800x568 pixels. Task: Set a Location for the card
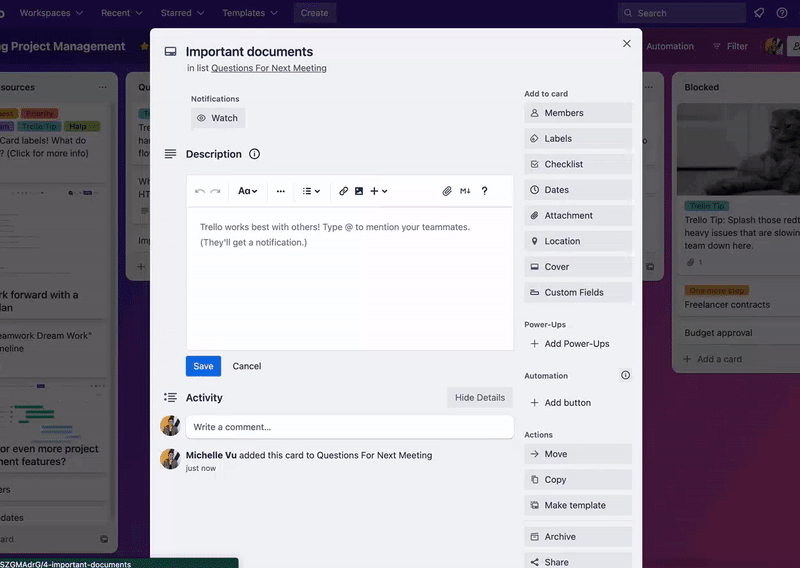[578, 241]
